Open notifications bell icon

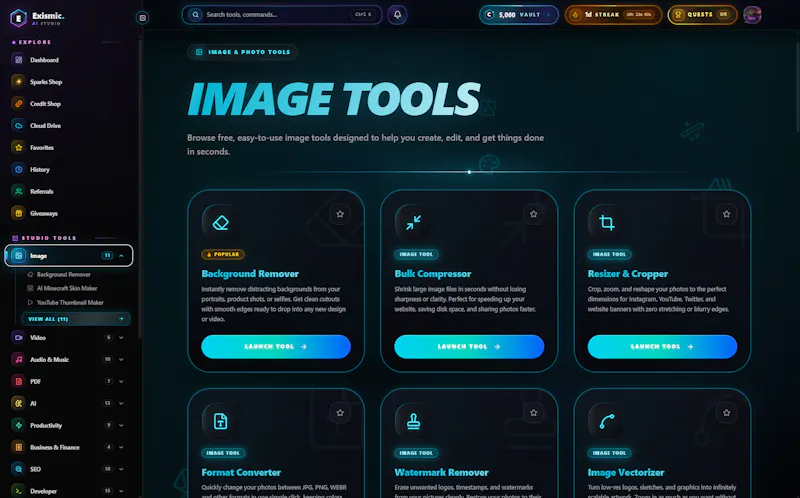[397, 15]
